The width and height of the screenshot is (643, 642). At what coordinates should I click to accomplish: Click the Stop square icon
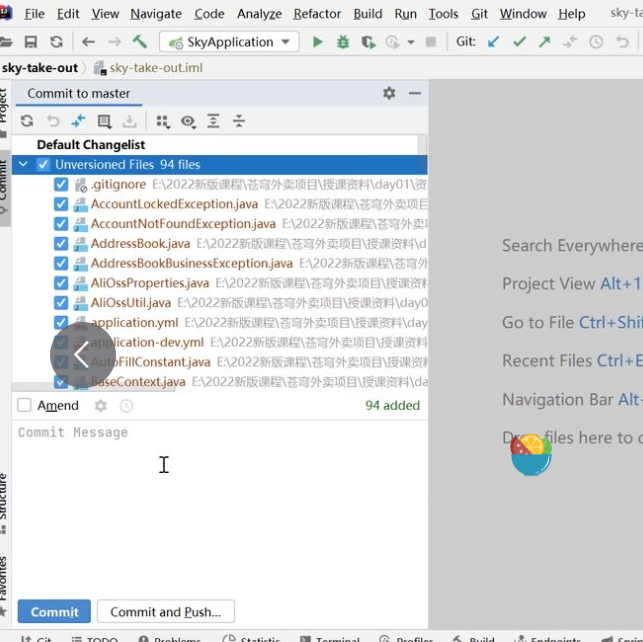click(431, 42)
